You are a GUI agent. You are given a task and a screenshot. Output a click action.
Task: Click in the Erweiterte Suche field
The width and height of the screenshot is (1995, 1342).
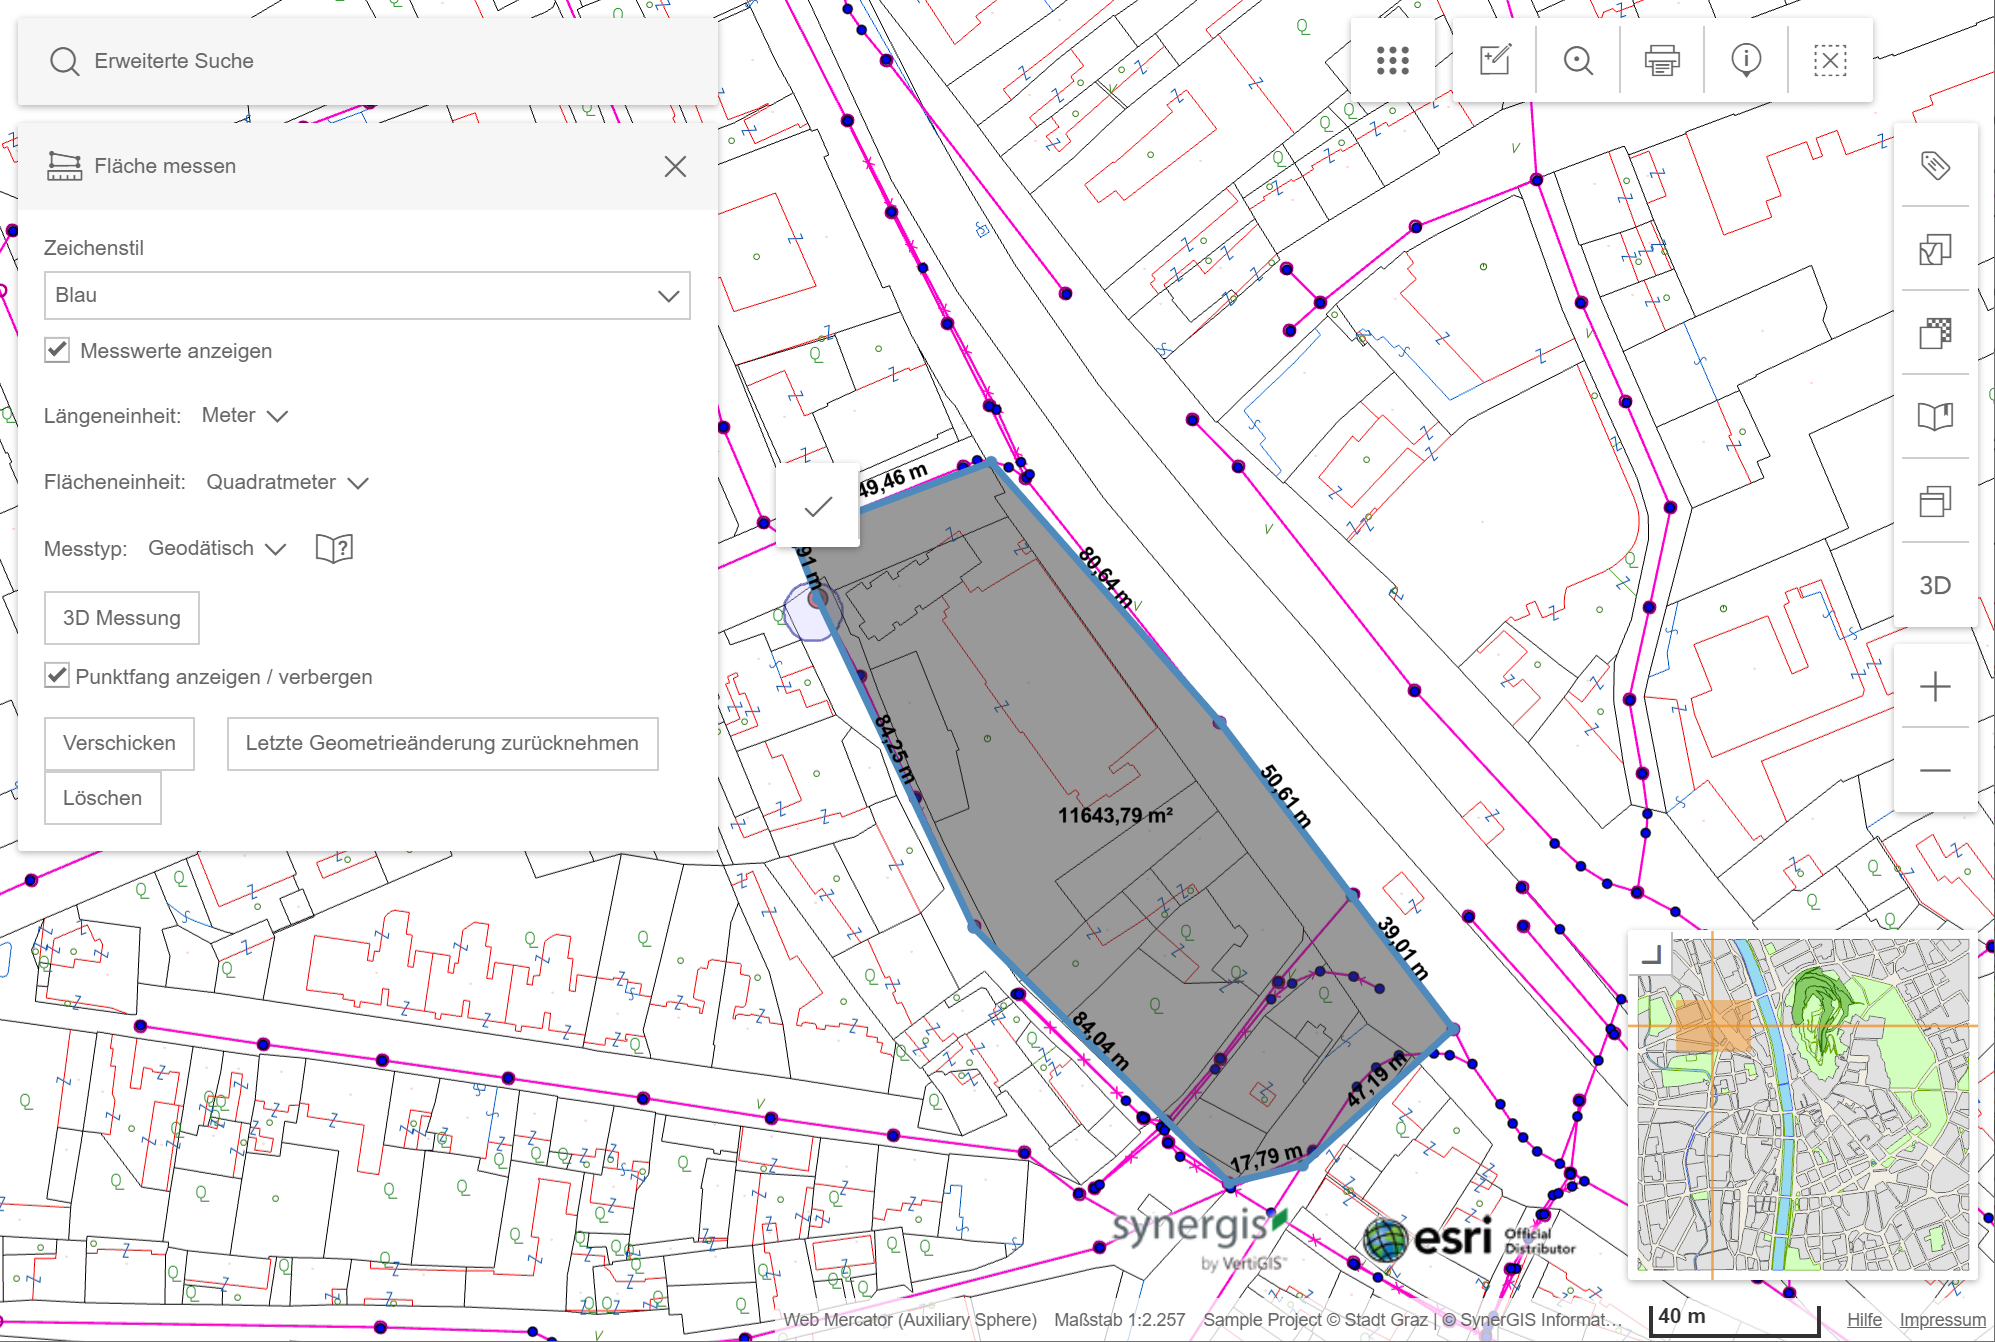(380, 61)
